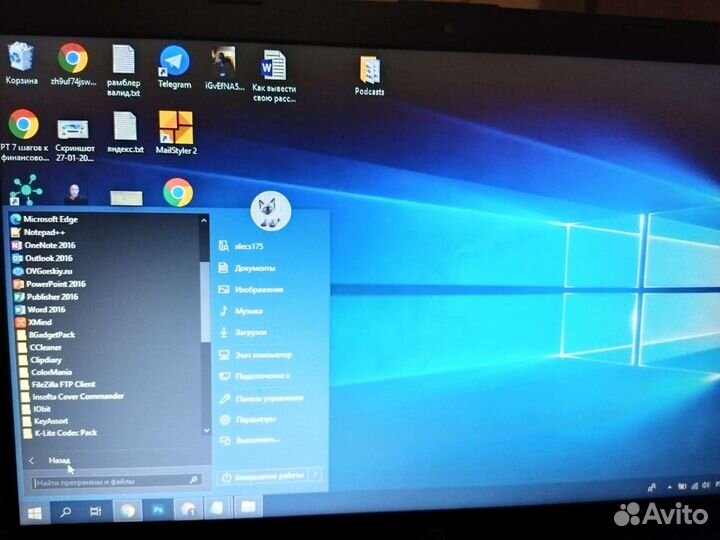Screen dimensions: 720x540
Task: Launch PowerPoint 2016 from the start menu
Action: pyautogui.click(x=50, y=284)
